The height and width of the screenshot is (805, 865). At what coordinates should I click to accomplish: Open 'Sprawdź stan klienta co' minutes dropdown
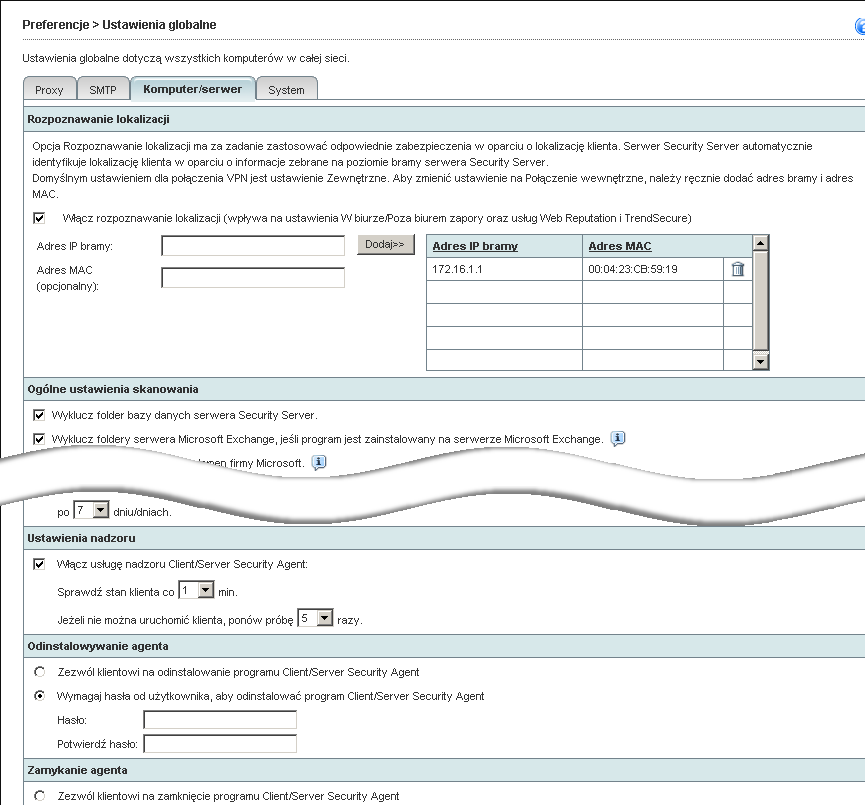[196, 590]
